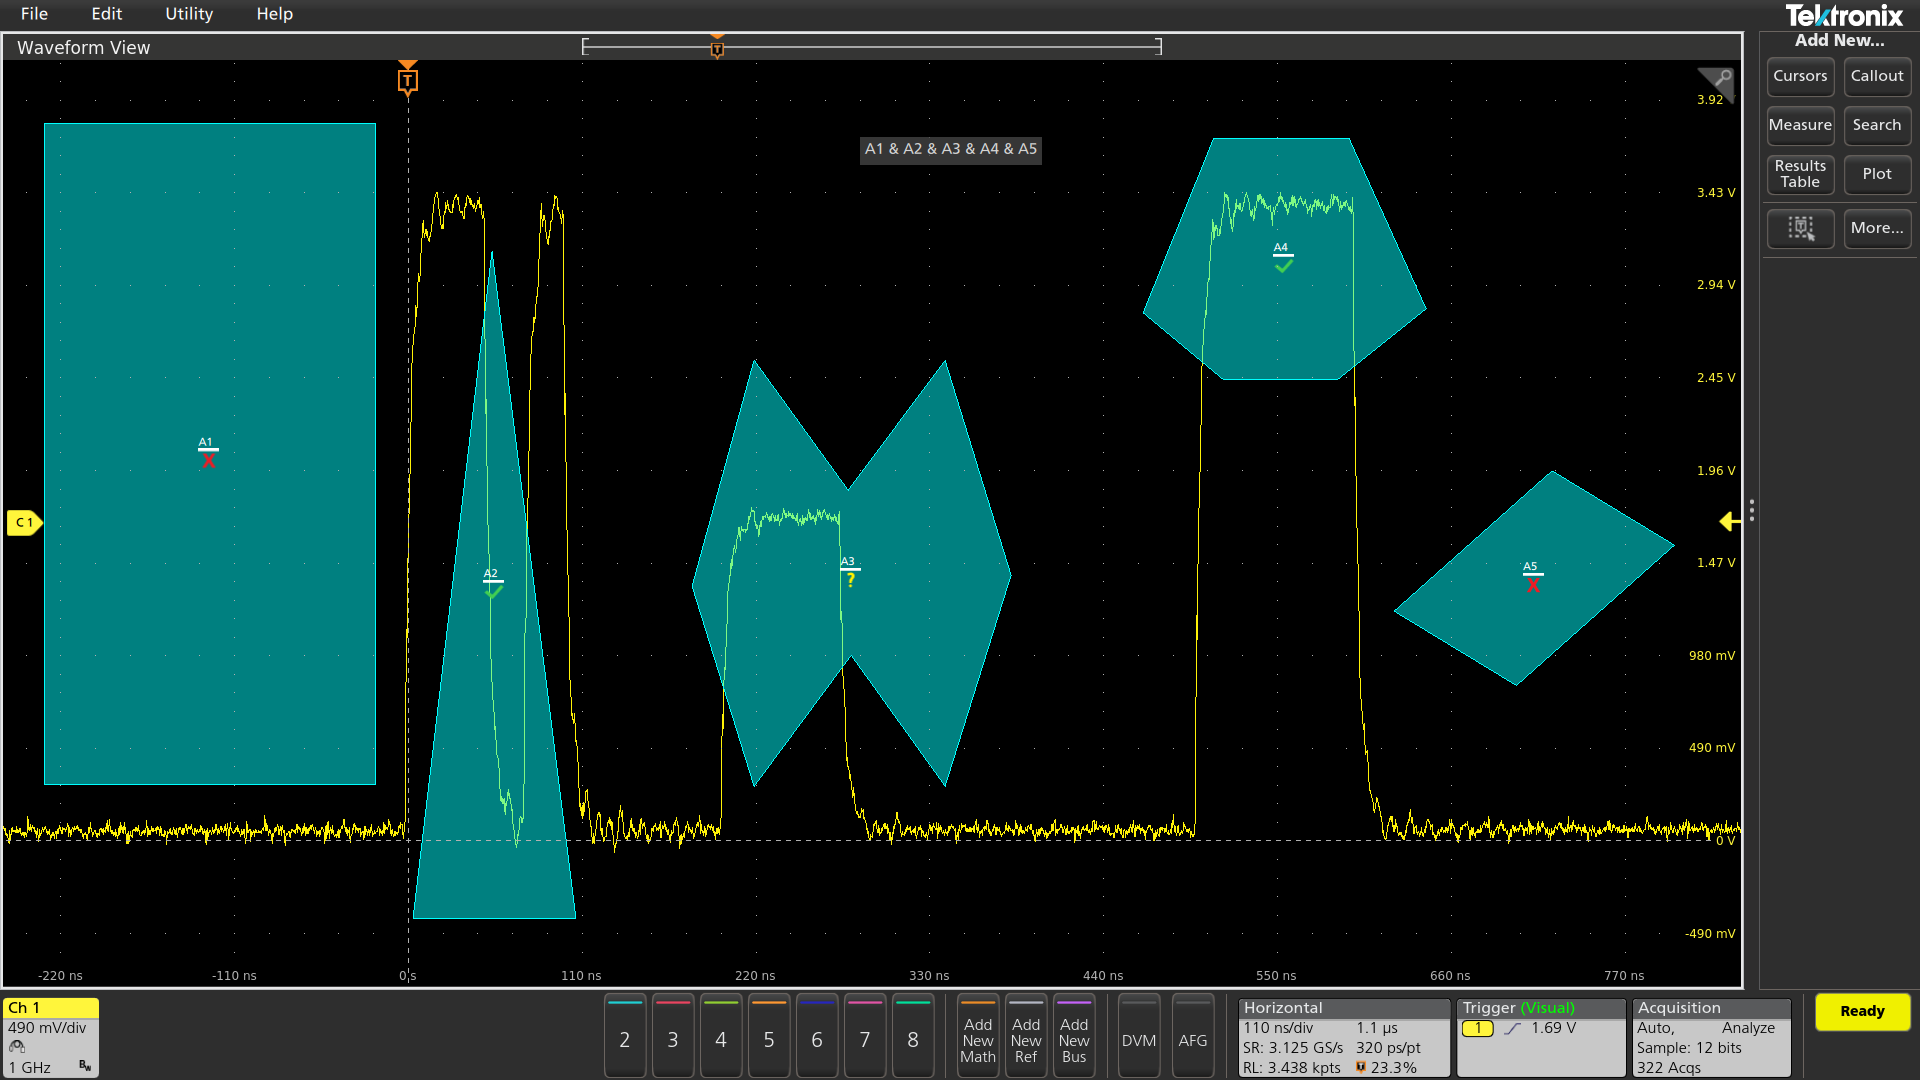The image size is (1920, 1080).
Task: Open the Ch 1 badge settings
Action: 50,1036
